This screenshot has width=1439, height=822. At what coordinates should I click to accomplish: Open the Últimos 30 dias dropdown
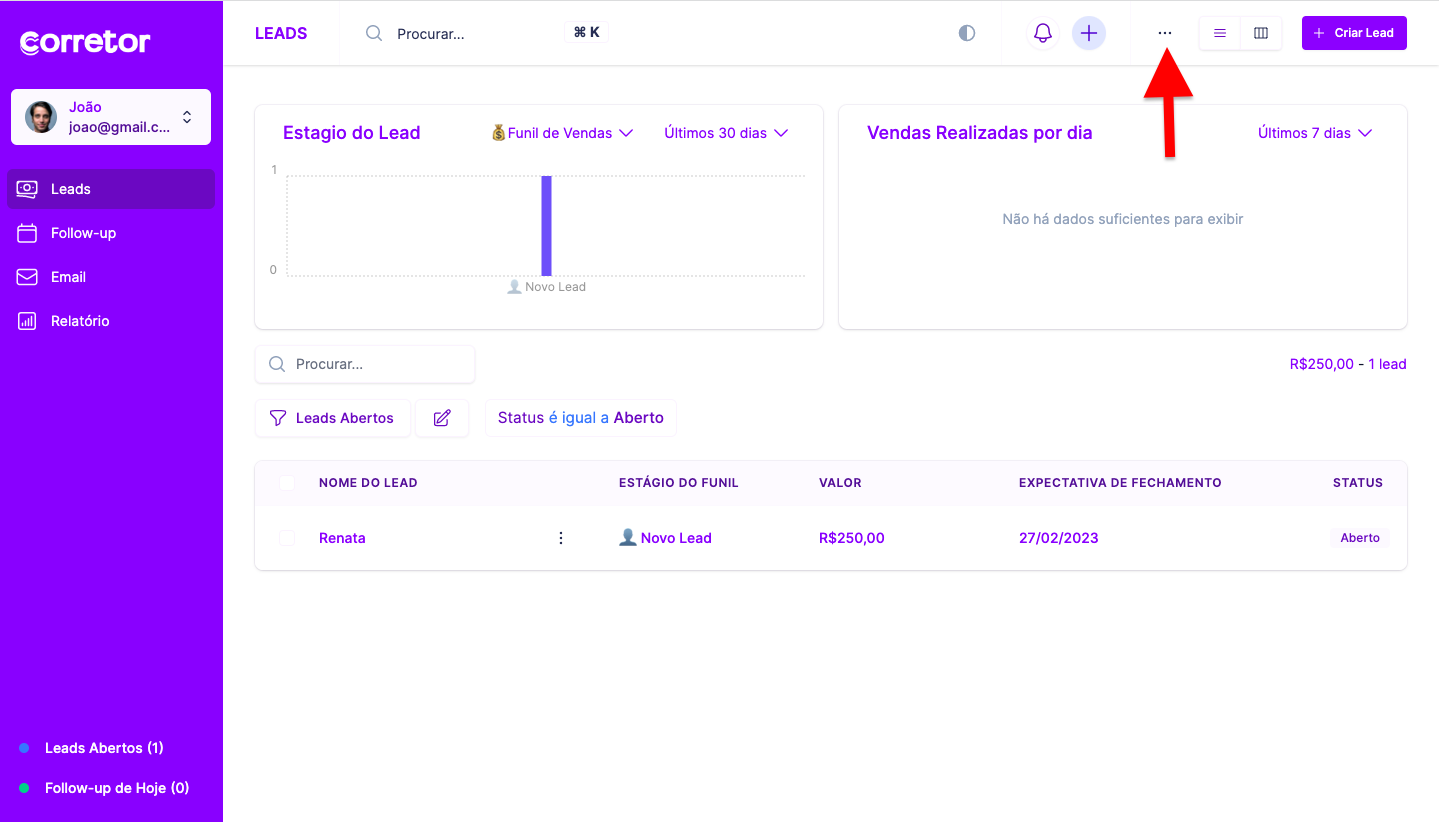[726, 133]
